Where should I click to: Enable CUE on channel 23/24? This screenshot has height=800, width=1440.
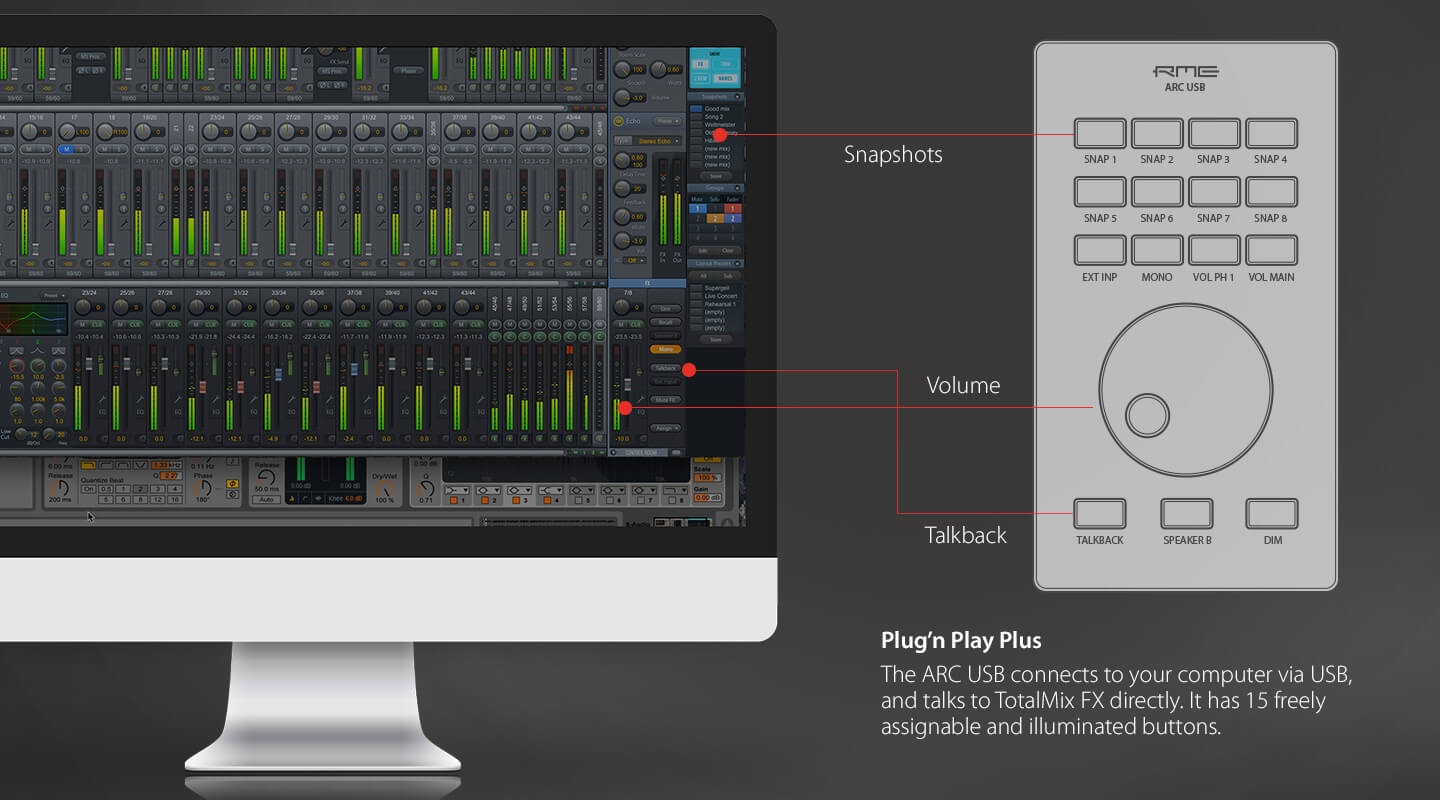tap(98, 324)
